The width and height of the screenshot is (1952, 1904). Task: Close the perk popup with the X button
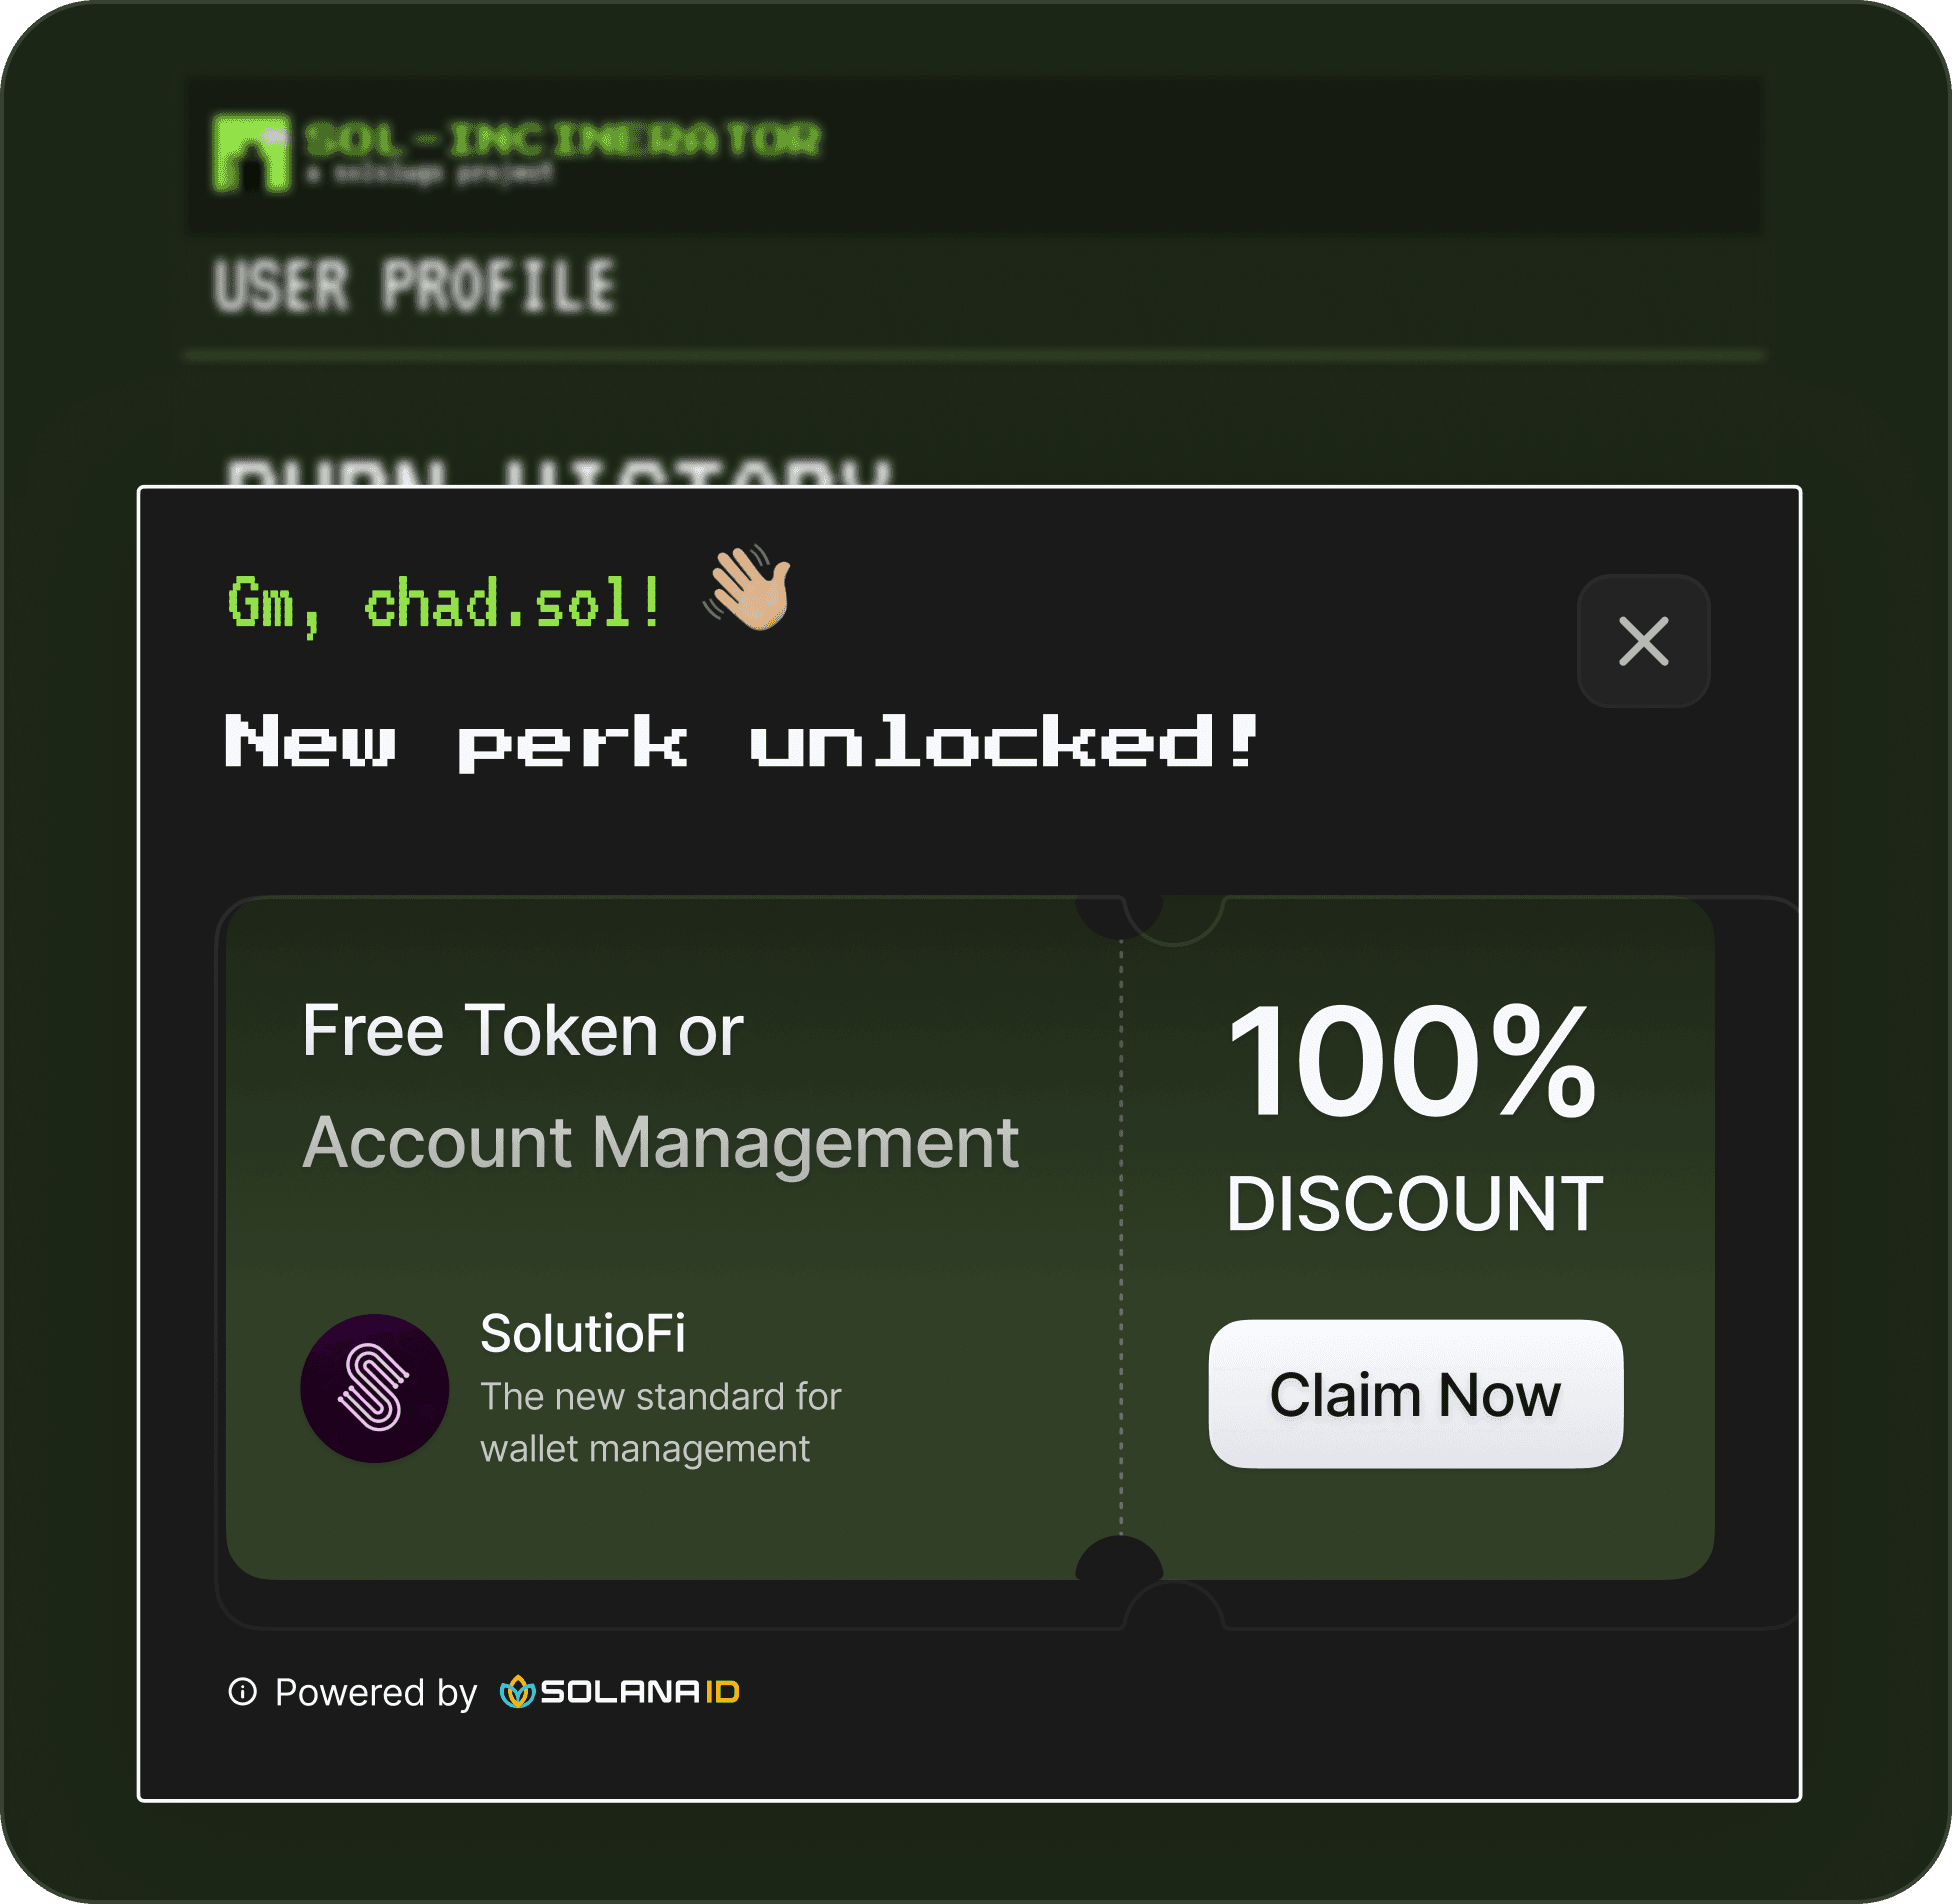[x=1643, y=641]
